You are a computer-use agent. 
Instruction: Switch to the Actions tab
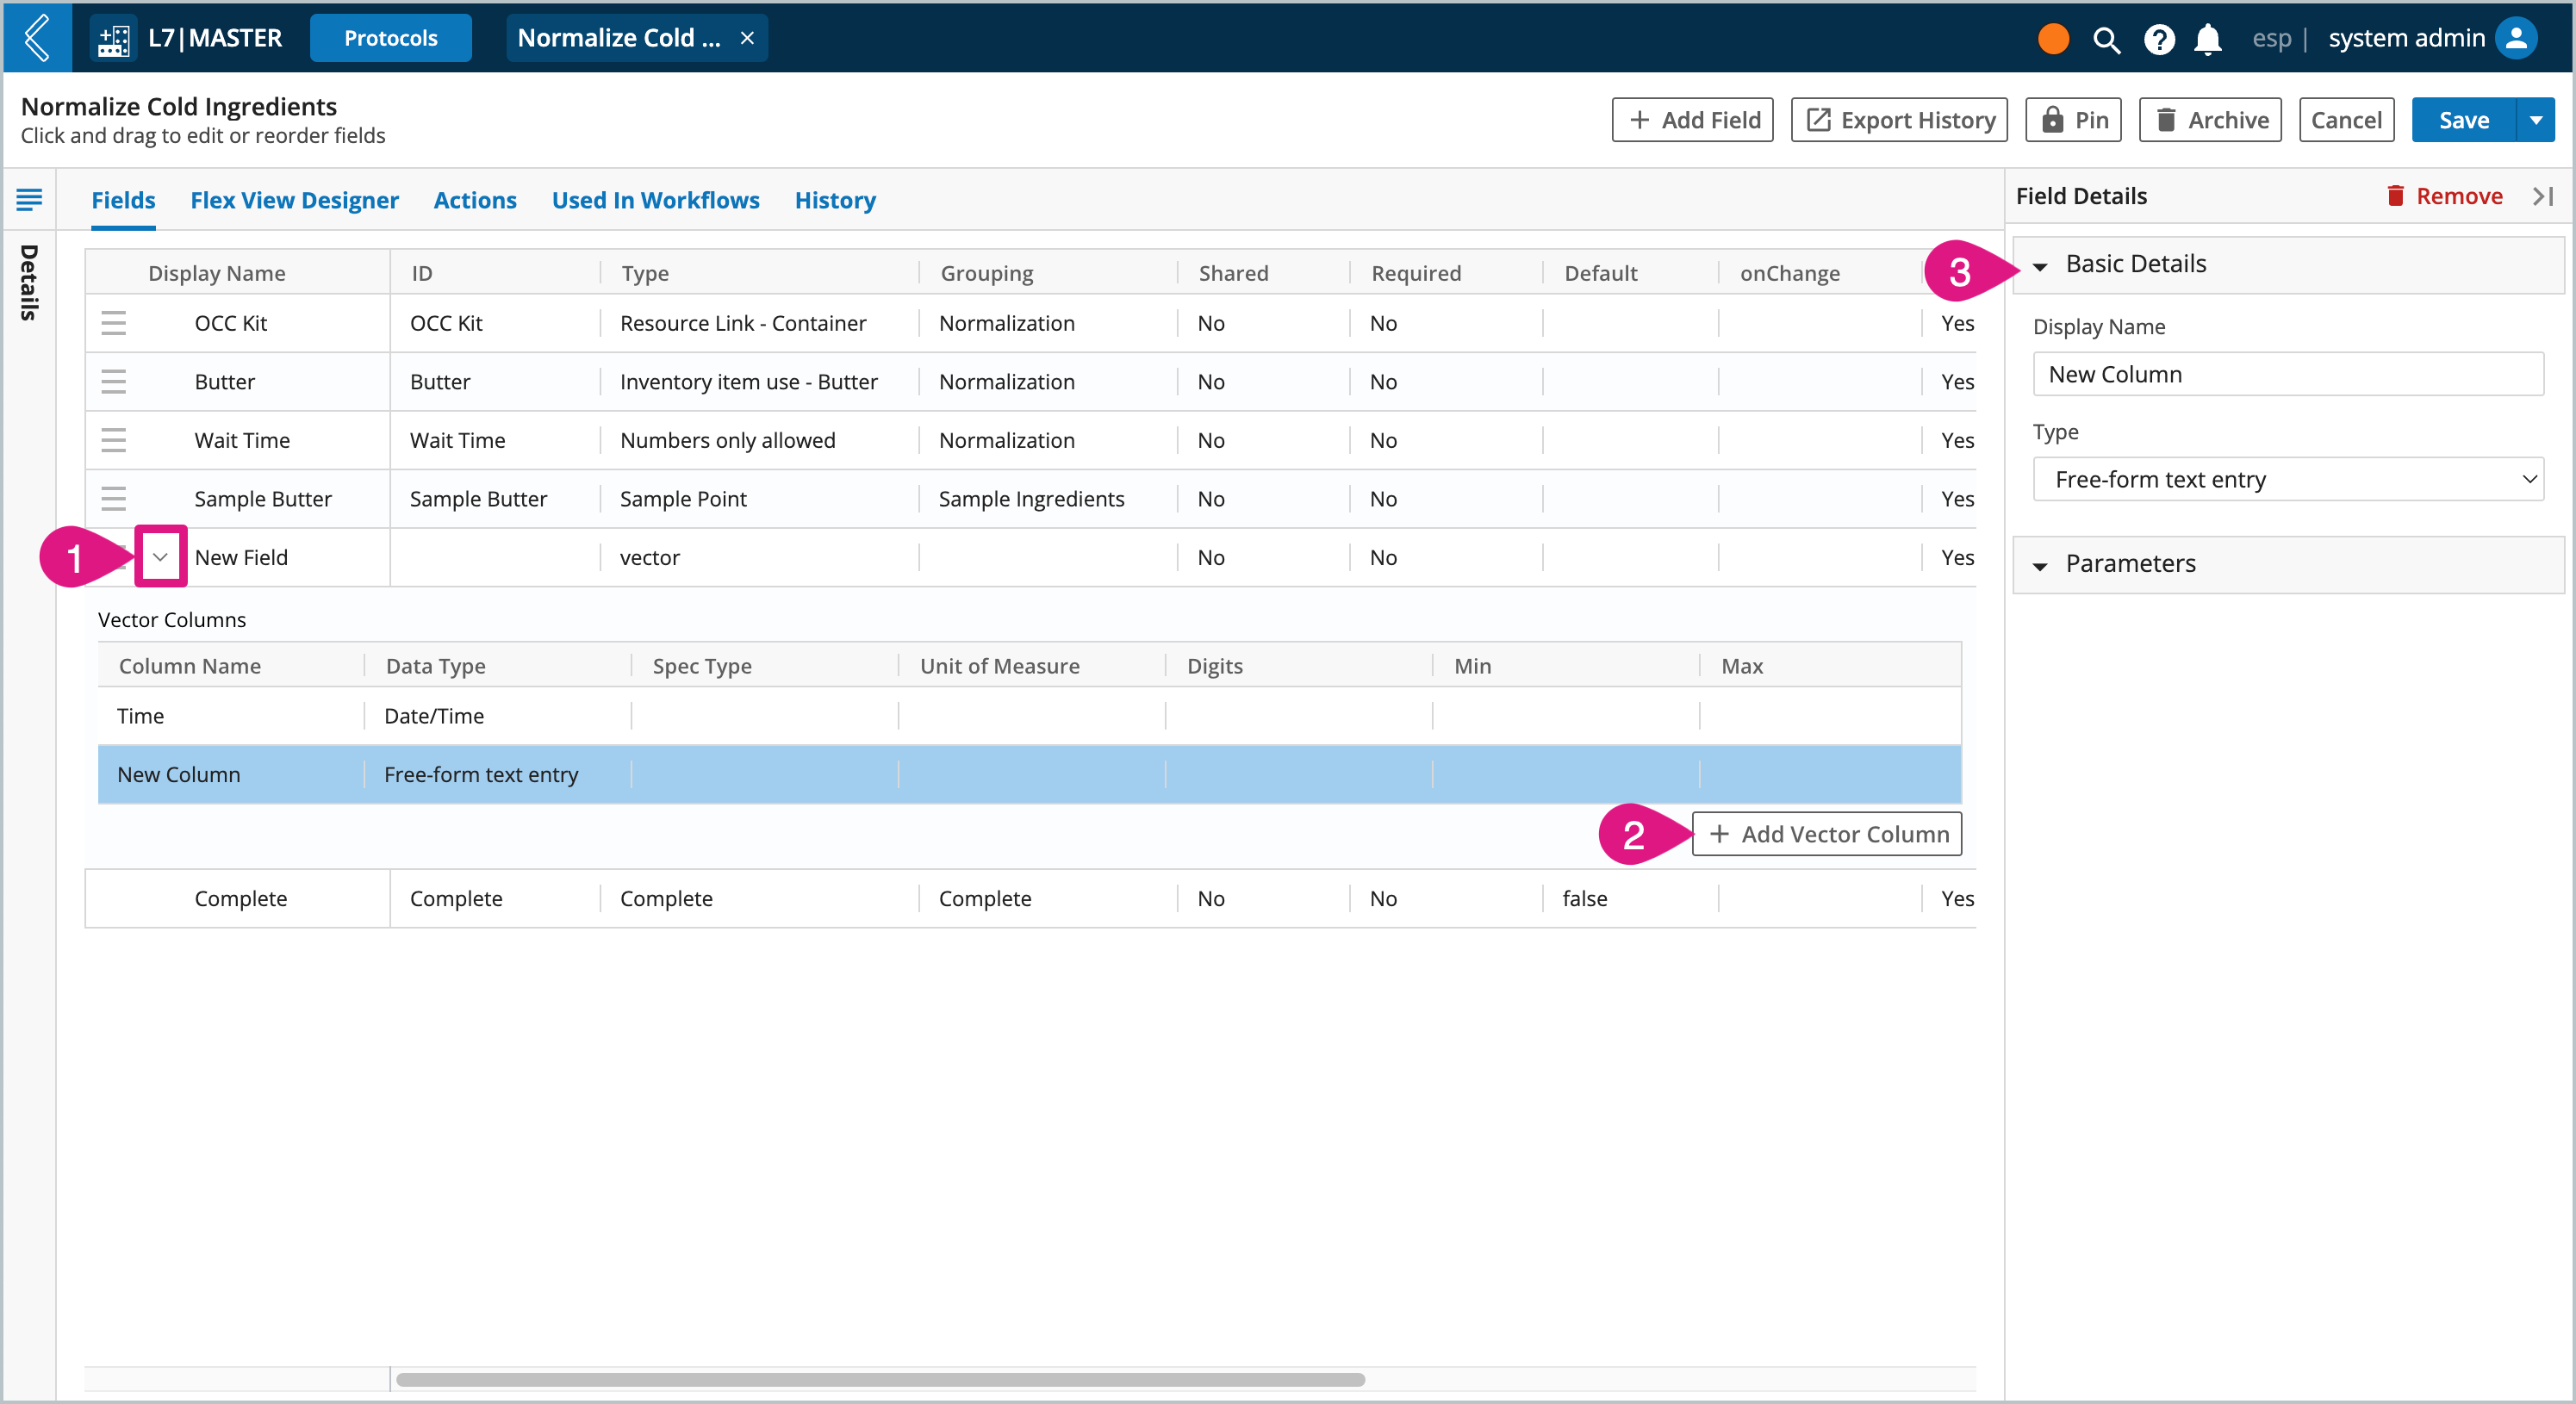(x=472, y=199)
